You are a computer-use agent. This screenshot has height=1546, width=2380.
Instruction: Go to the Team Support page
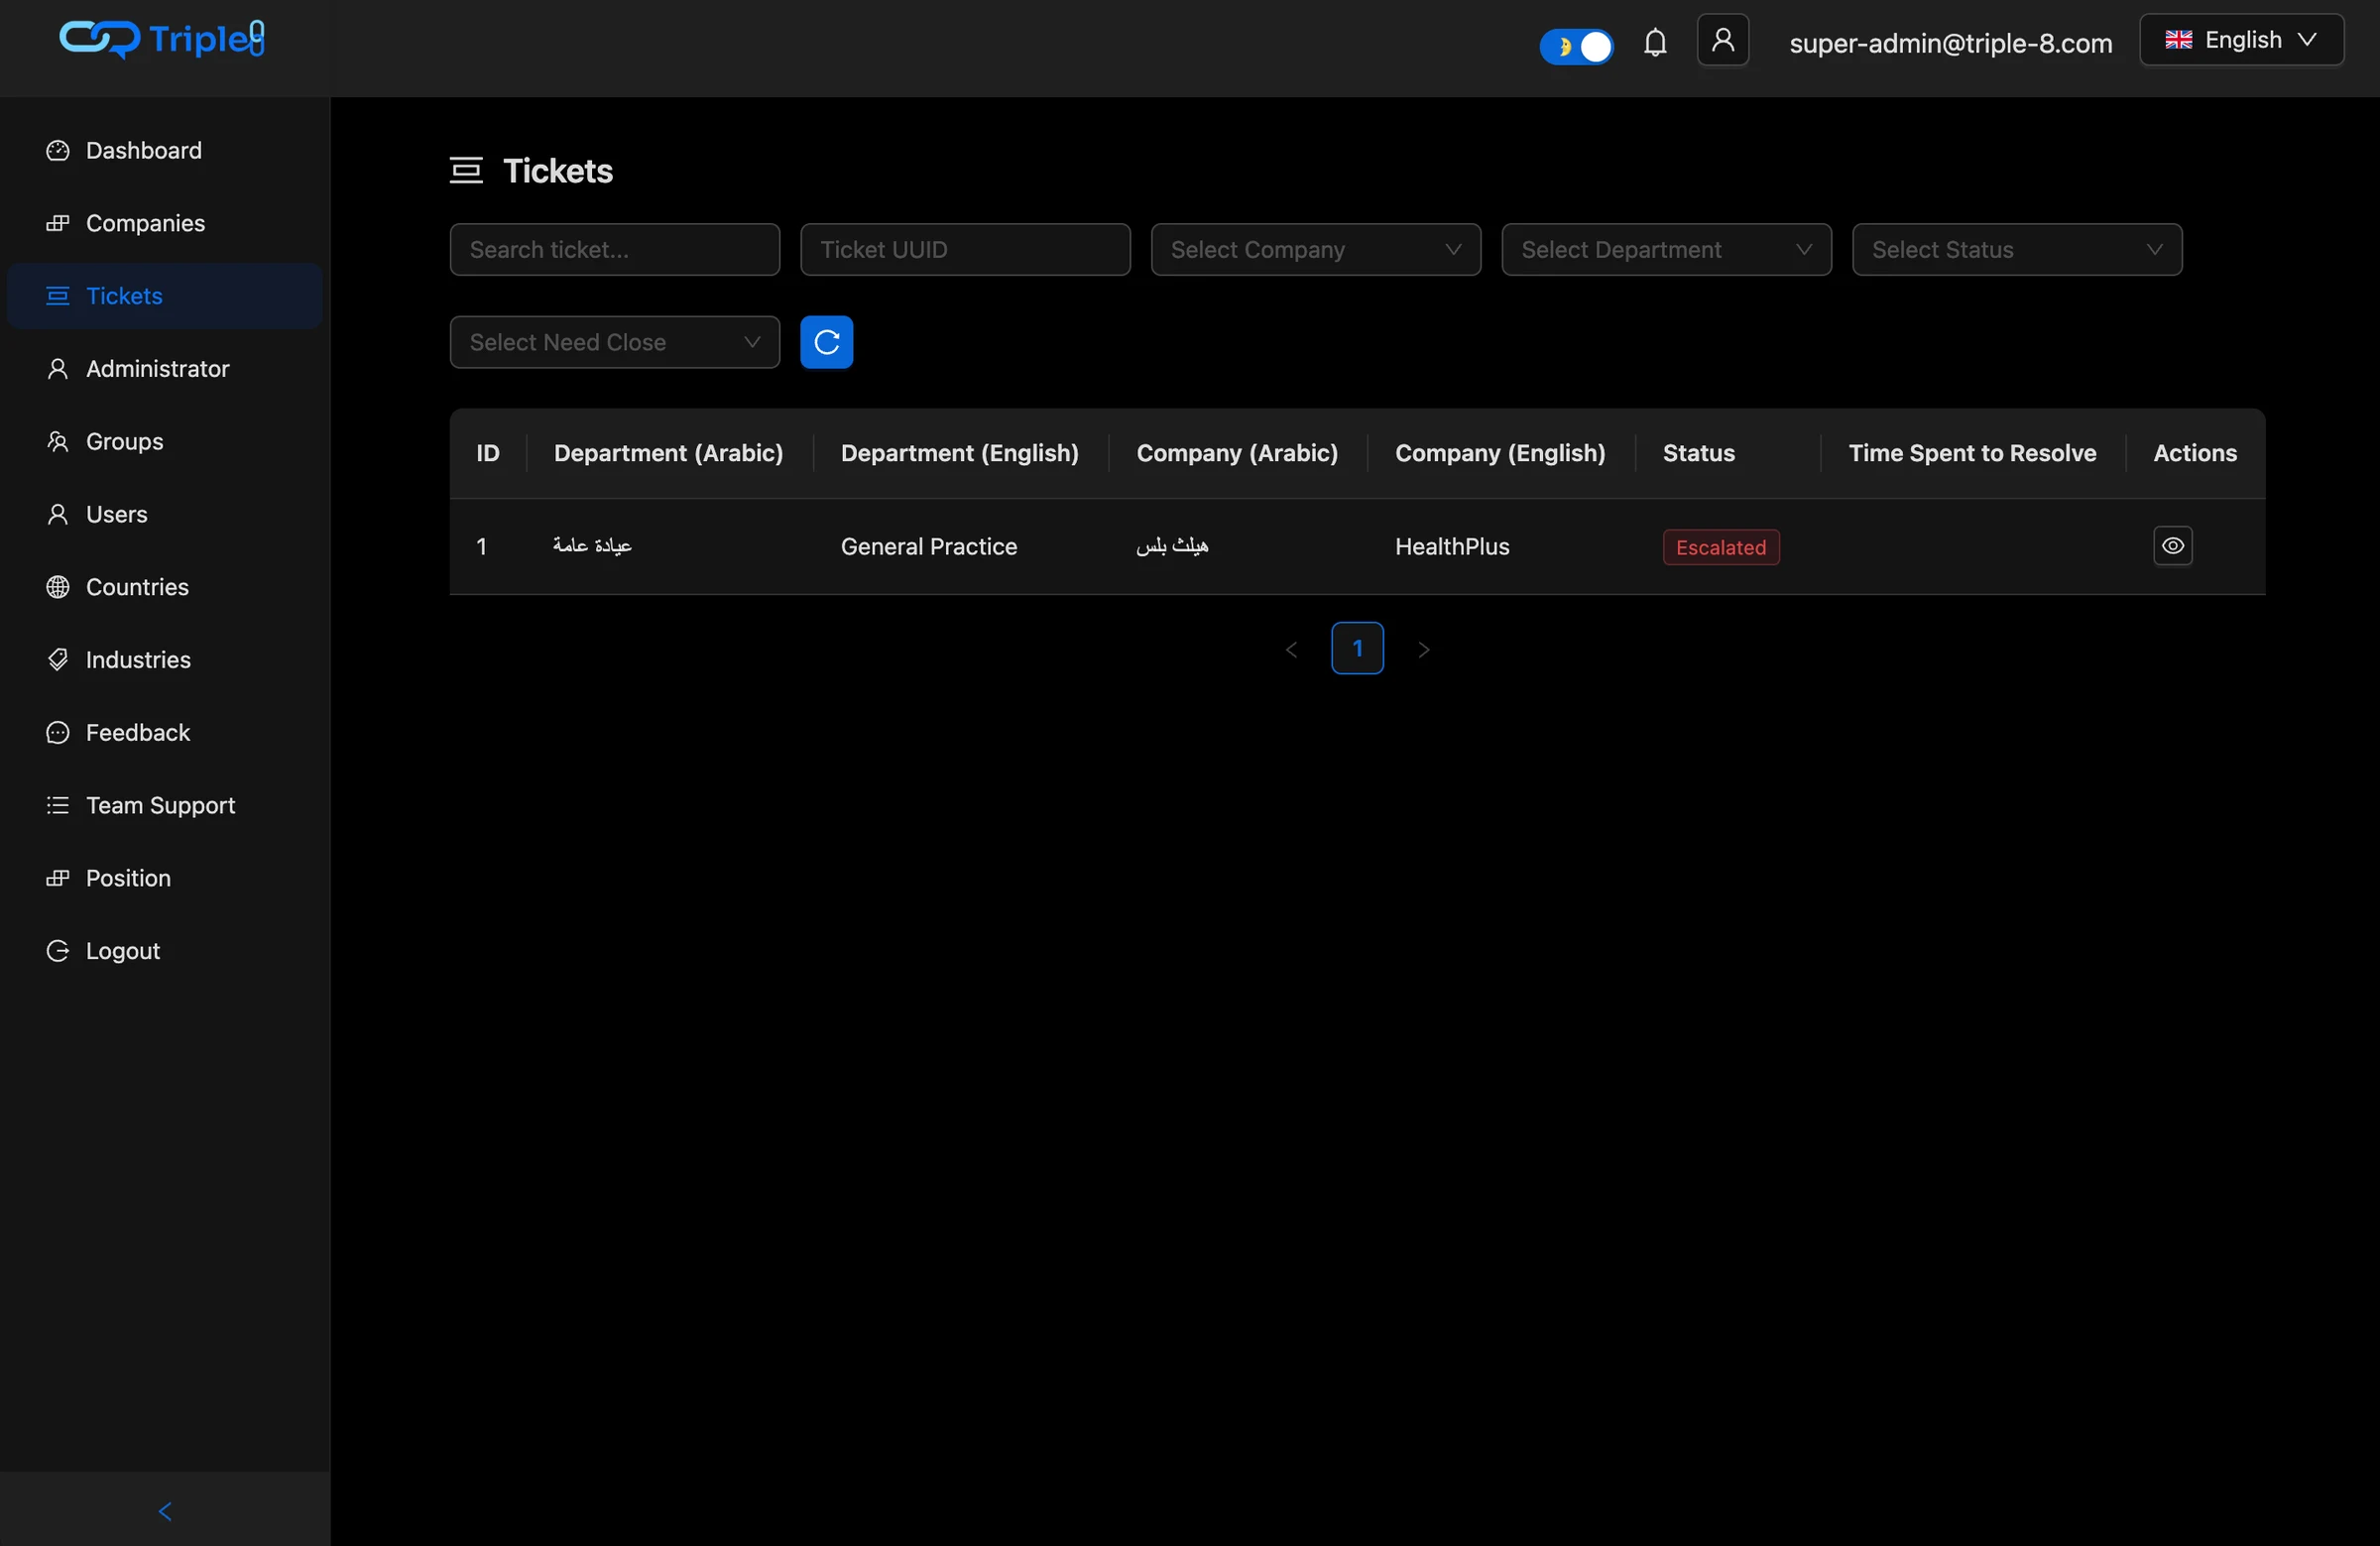(165, 805)
